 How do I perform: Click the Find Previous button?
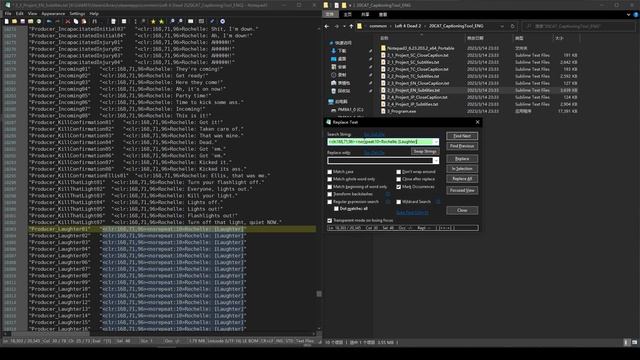click(x=462, y=146)
